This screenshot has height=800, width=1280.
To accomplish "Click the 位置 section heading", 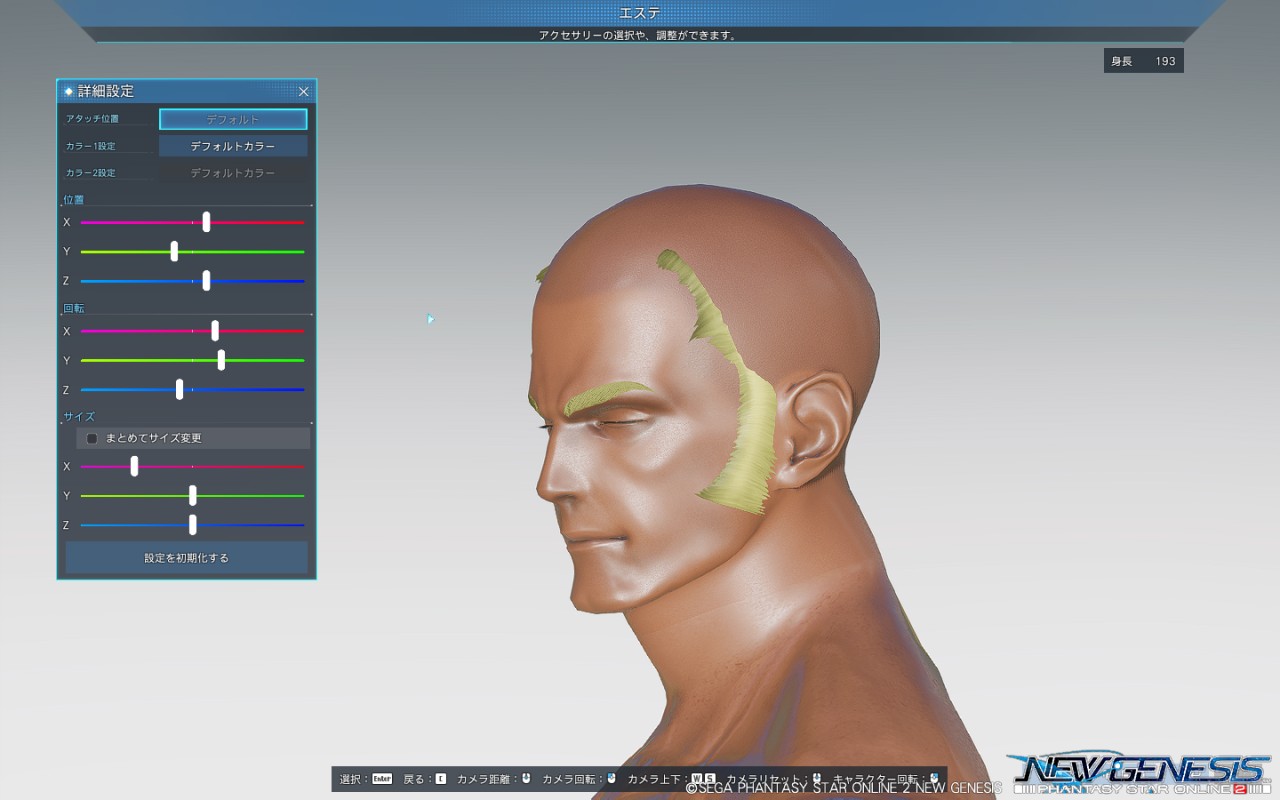I will click(x=74, y=200).
